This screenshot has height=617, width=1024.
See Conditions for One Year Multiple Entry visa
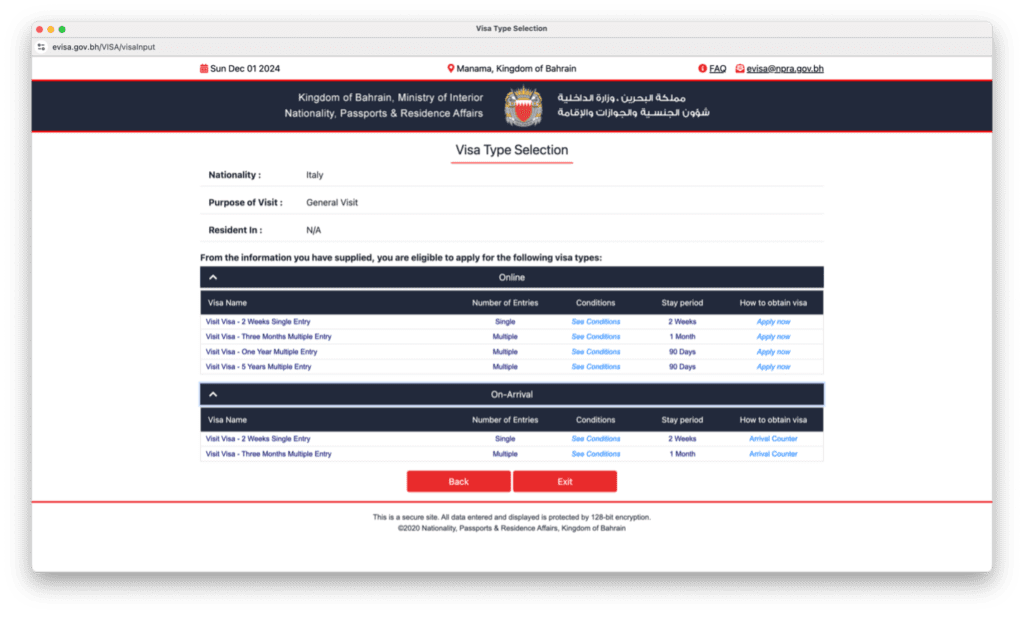tap(596, 352)
